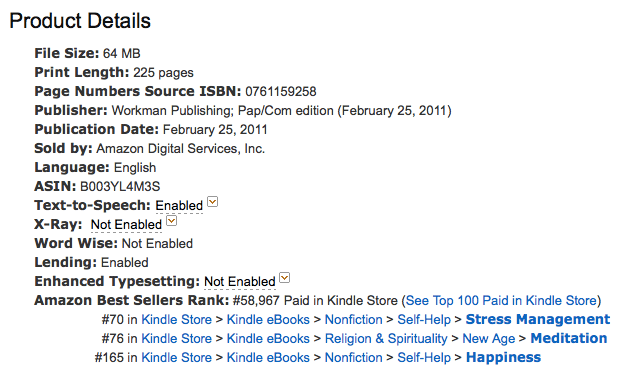This screenshot has height=377, width=639.
Task: Click Nonfiction link in #70 row
Action: (353, 320)
